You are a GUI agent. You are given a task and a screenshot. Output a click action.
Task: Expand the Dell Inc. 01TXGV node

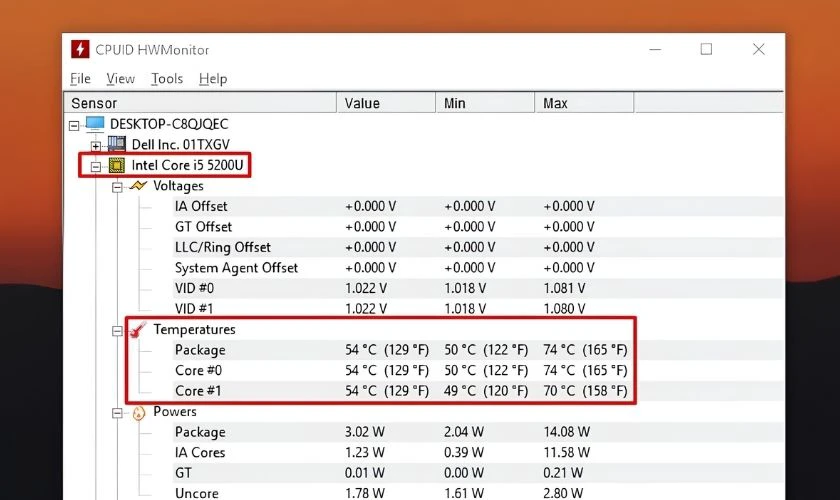95,146
